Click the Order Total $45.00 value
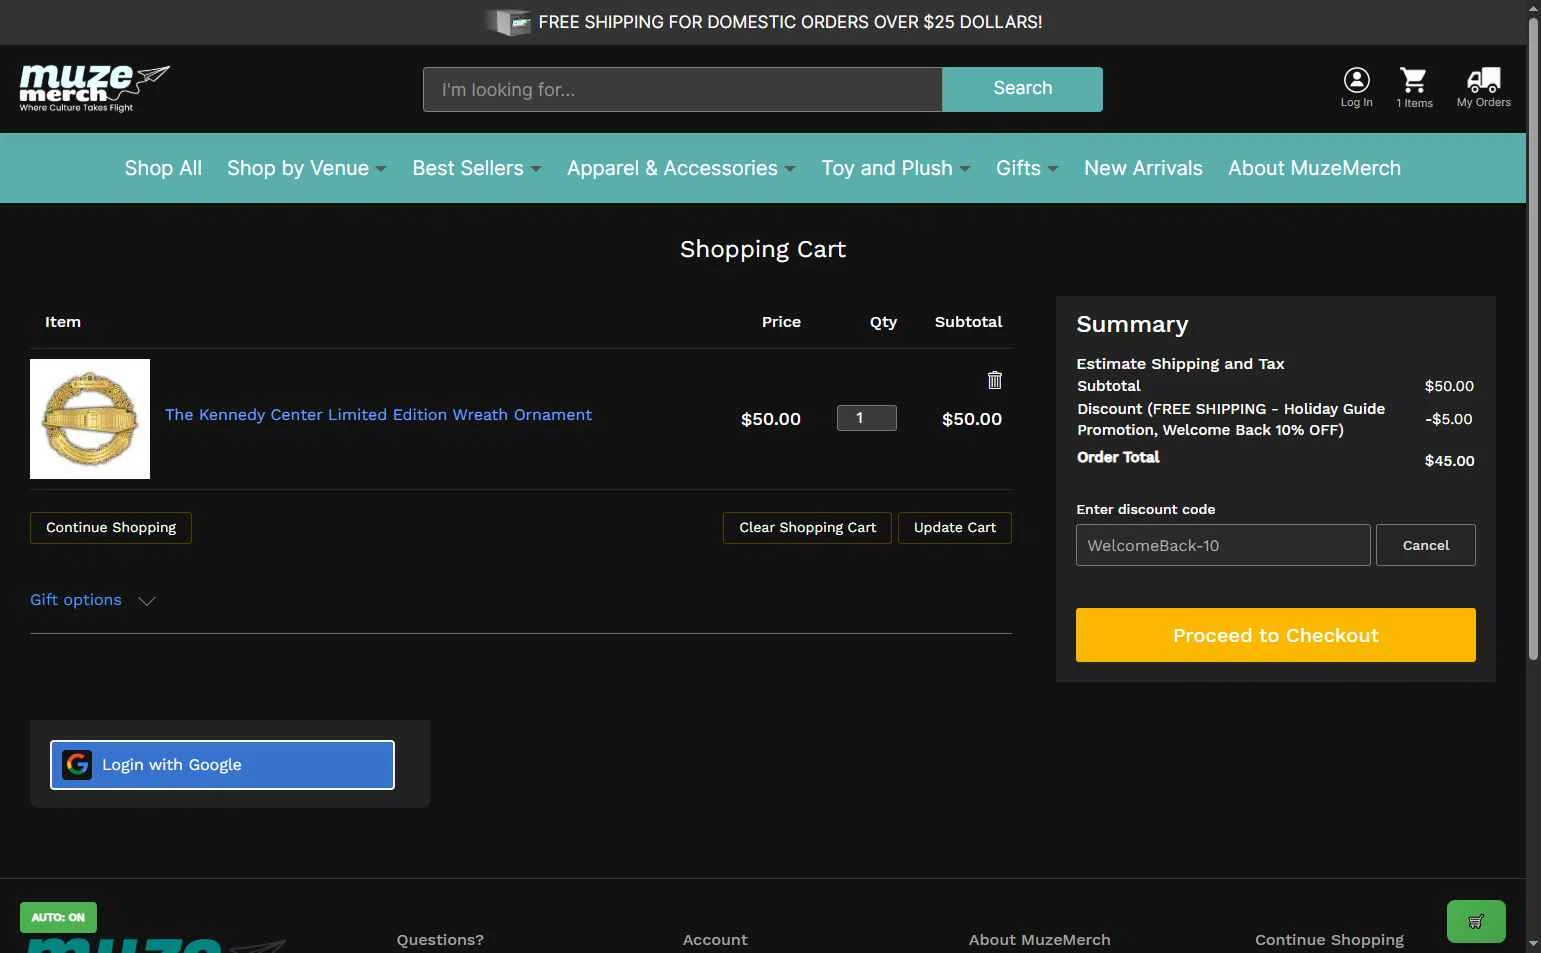1541x953 pixels. (1449, 461)
